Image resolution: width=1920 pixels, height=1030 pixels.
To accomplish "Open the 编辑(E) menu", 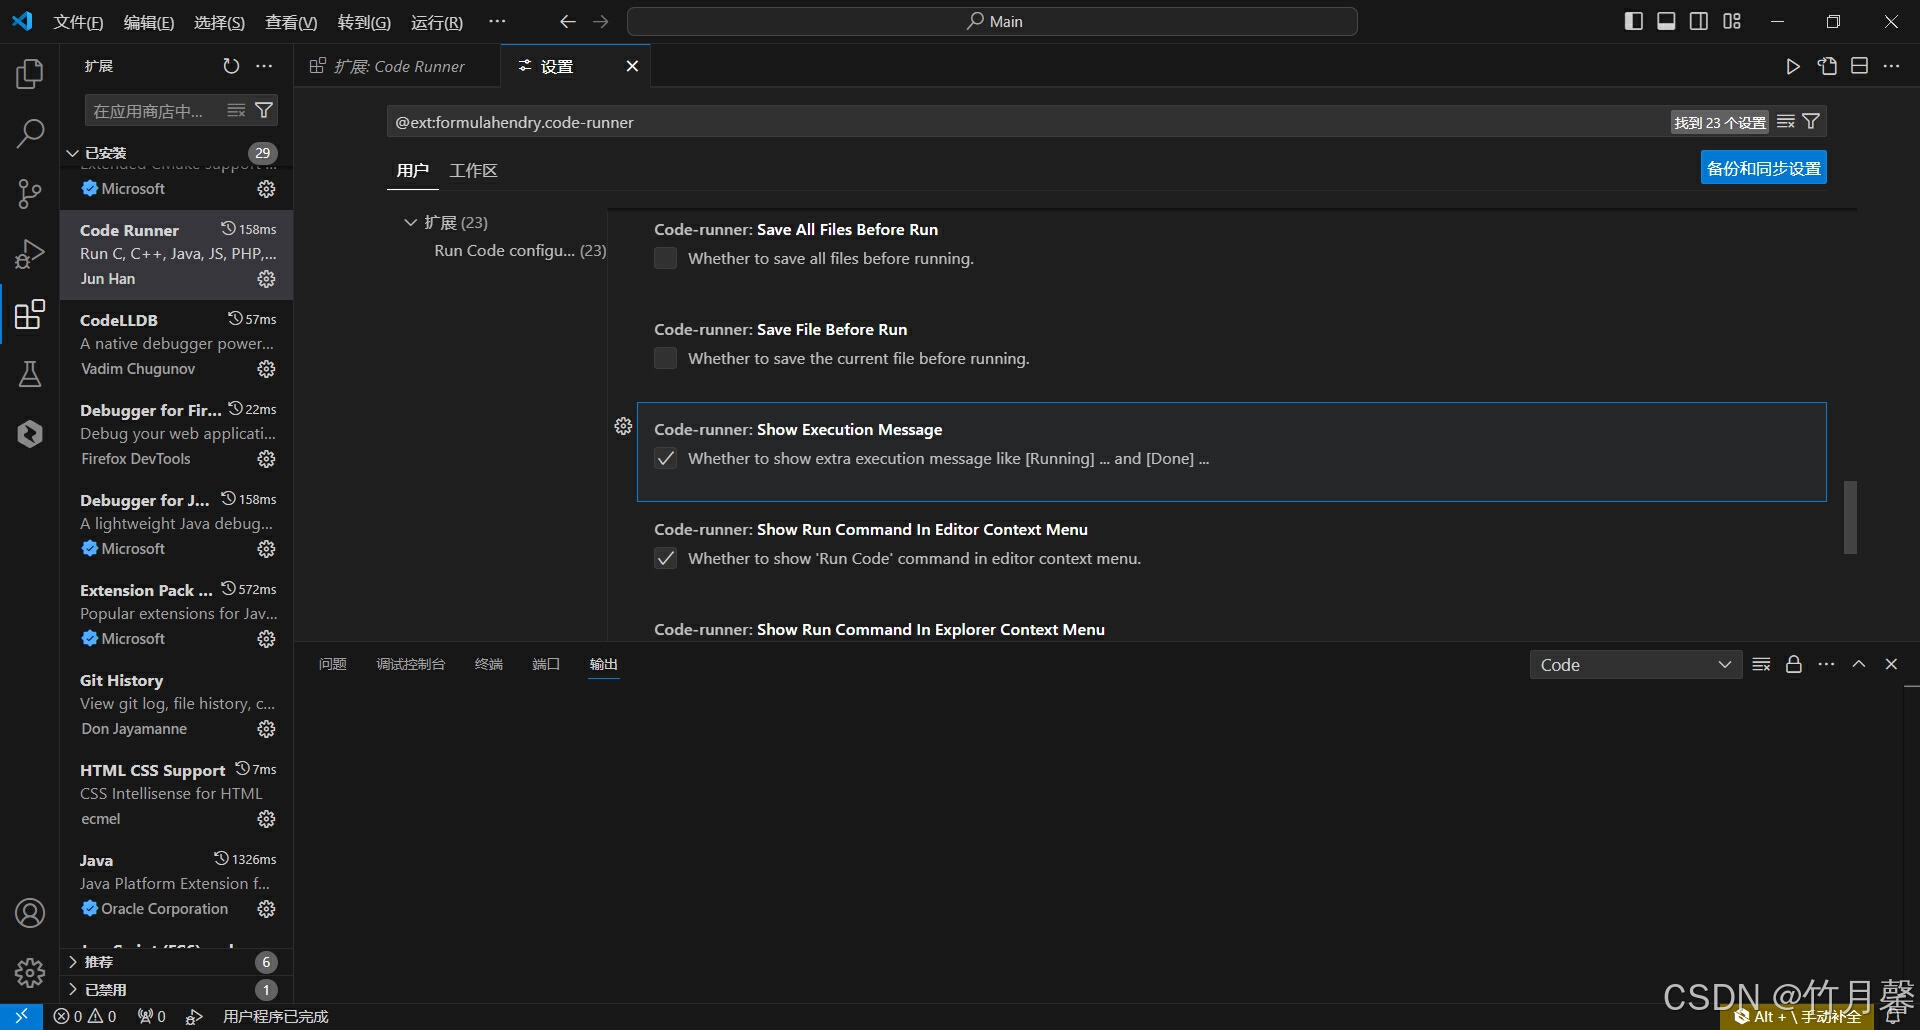I will coord(149,22).
